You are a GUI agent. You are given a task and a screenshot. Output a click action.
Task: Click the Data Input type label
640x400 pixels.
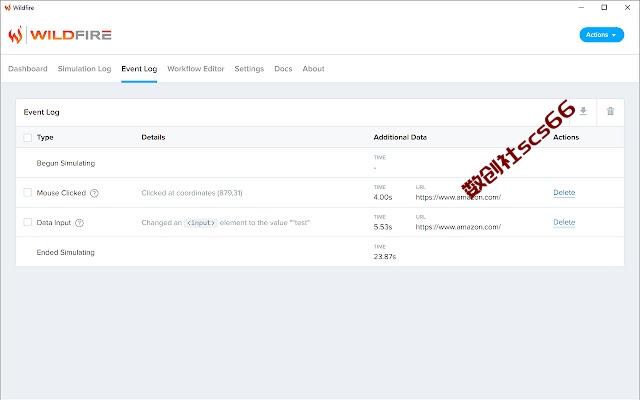pos(54,222)
